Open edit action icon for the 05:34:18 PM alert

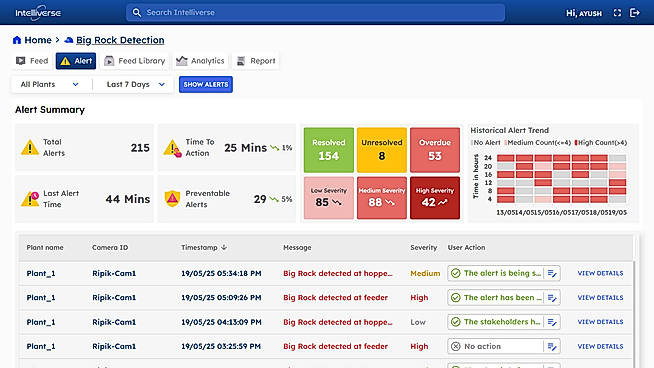(552, 273)
